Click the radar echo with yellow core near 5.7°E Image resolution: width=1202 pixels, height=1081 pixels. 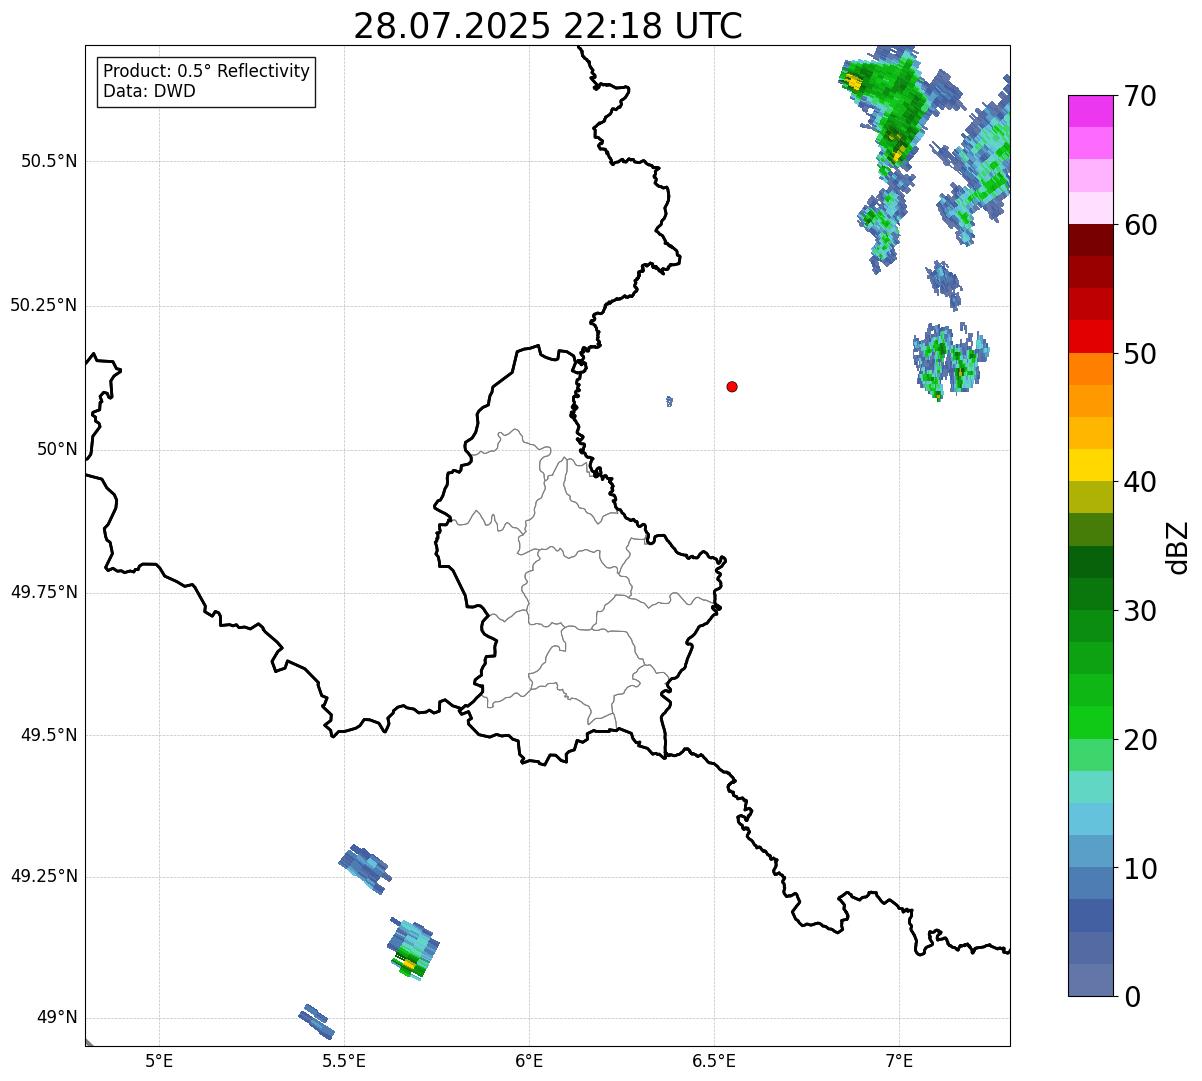[413, 949]
